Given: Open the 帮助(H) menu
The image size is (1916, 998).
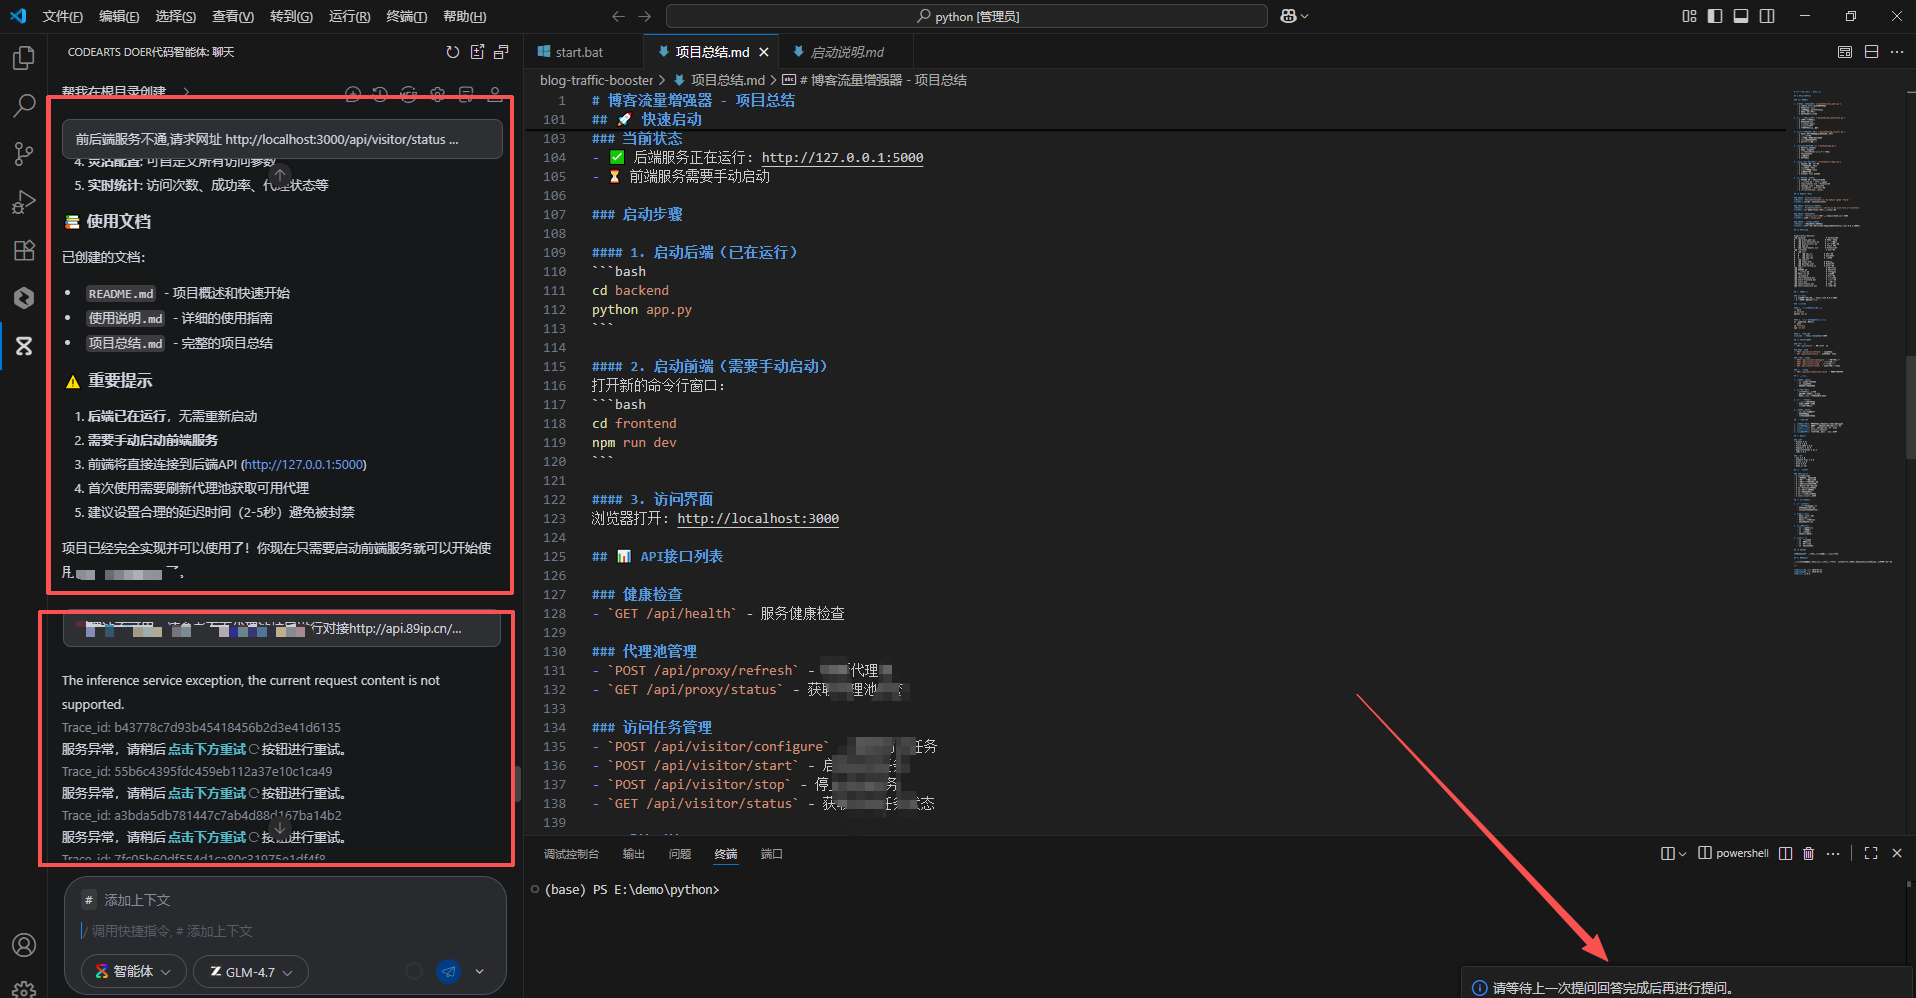Looking at the screenshot, I should (464, 16).
